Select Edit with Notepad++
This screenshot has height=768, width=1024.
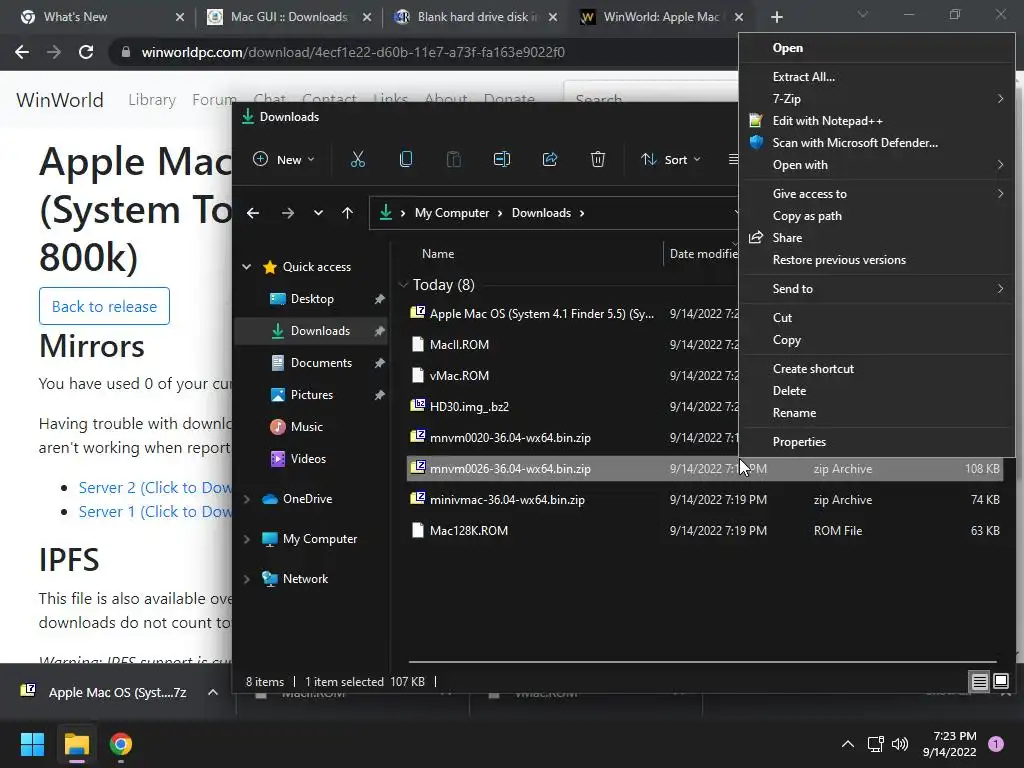pos(876,121)
